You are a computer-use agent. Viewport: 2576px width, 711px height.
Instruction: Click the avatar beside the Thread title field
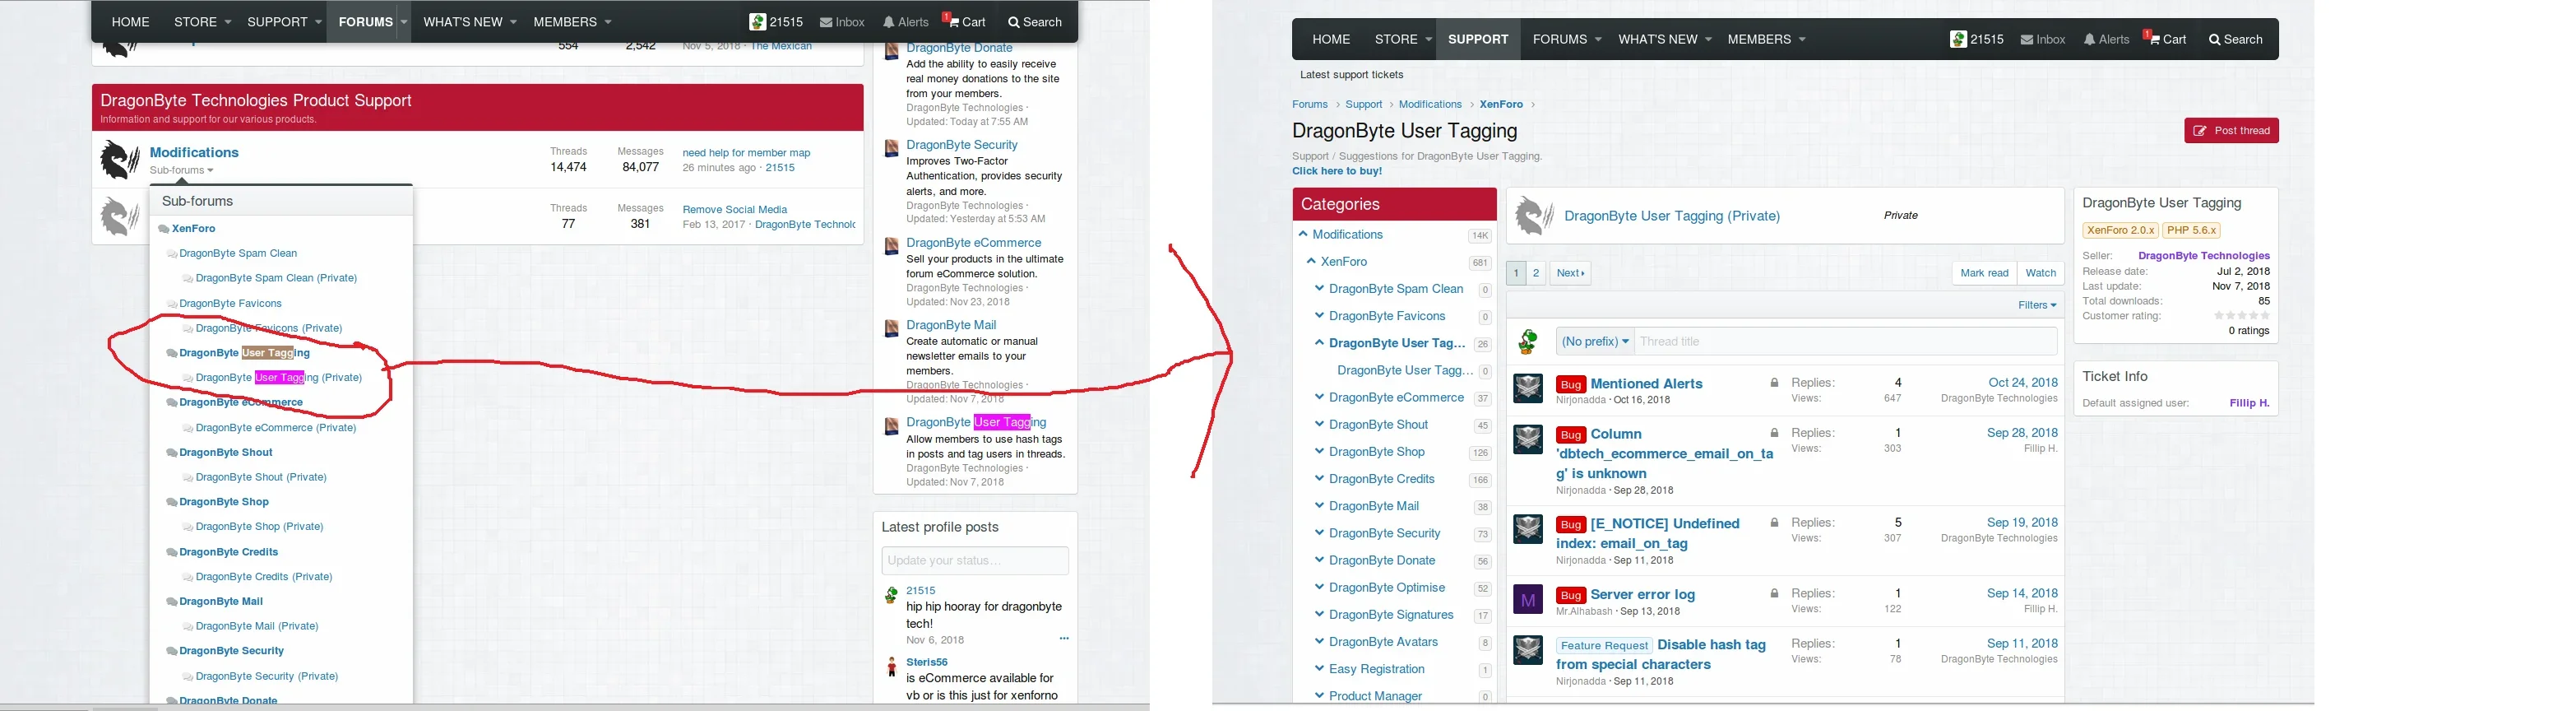pos(1528,342)
